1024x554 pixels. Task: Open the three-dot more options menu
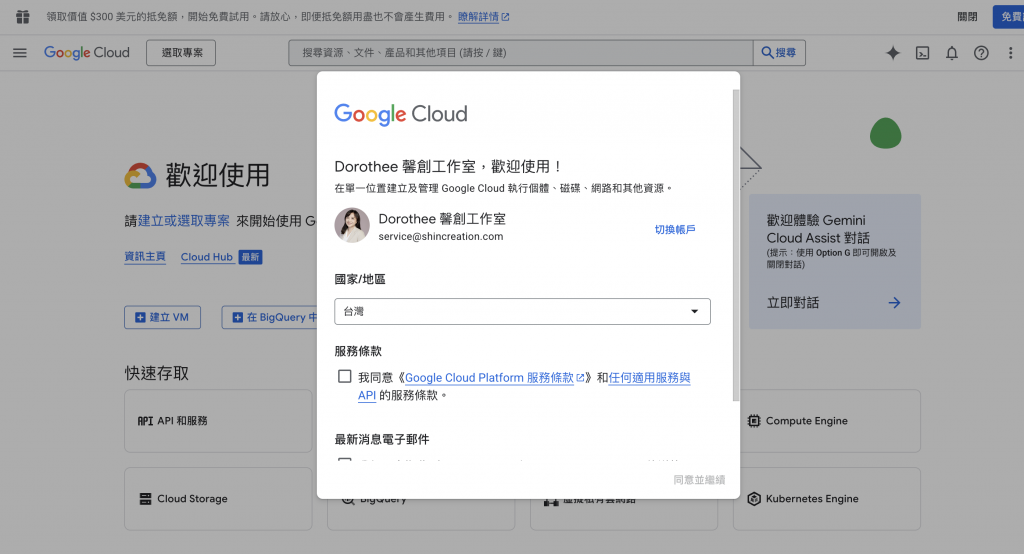(1010, 53)
